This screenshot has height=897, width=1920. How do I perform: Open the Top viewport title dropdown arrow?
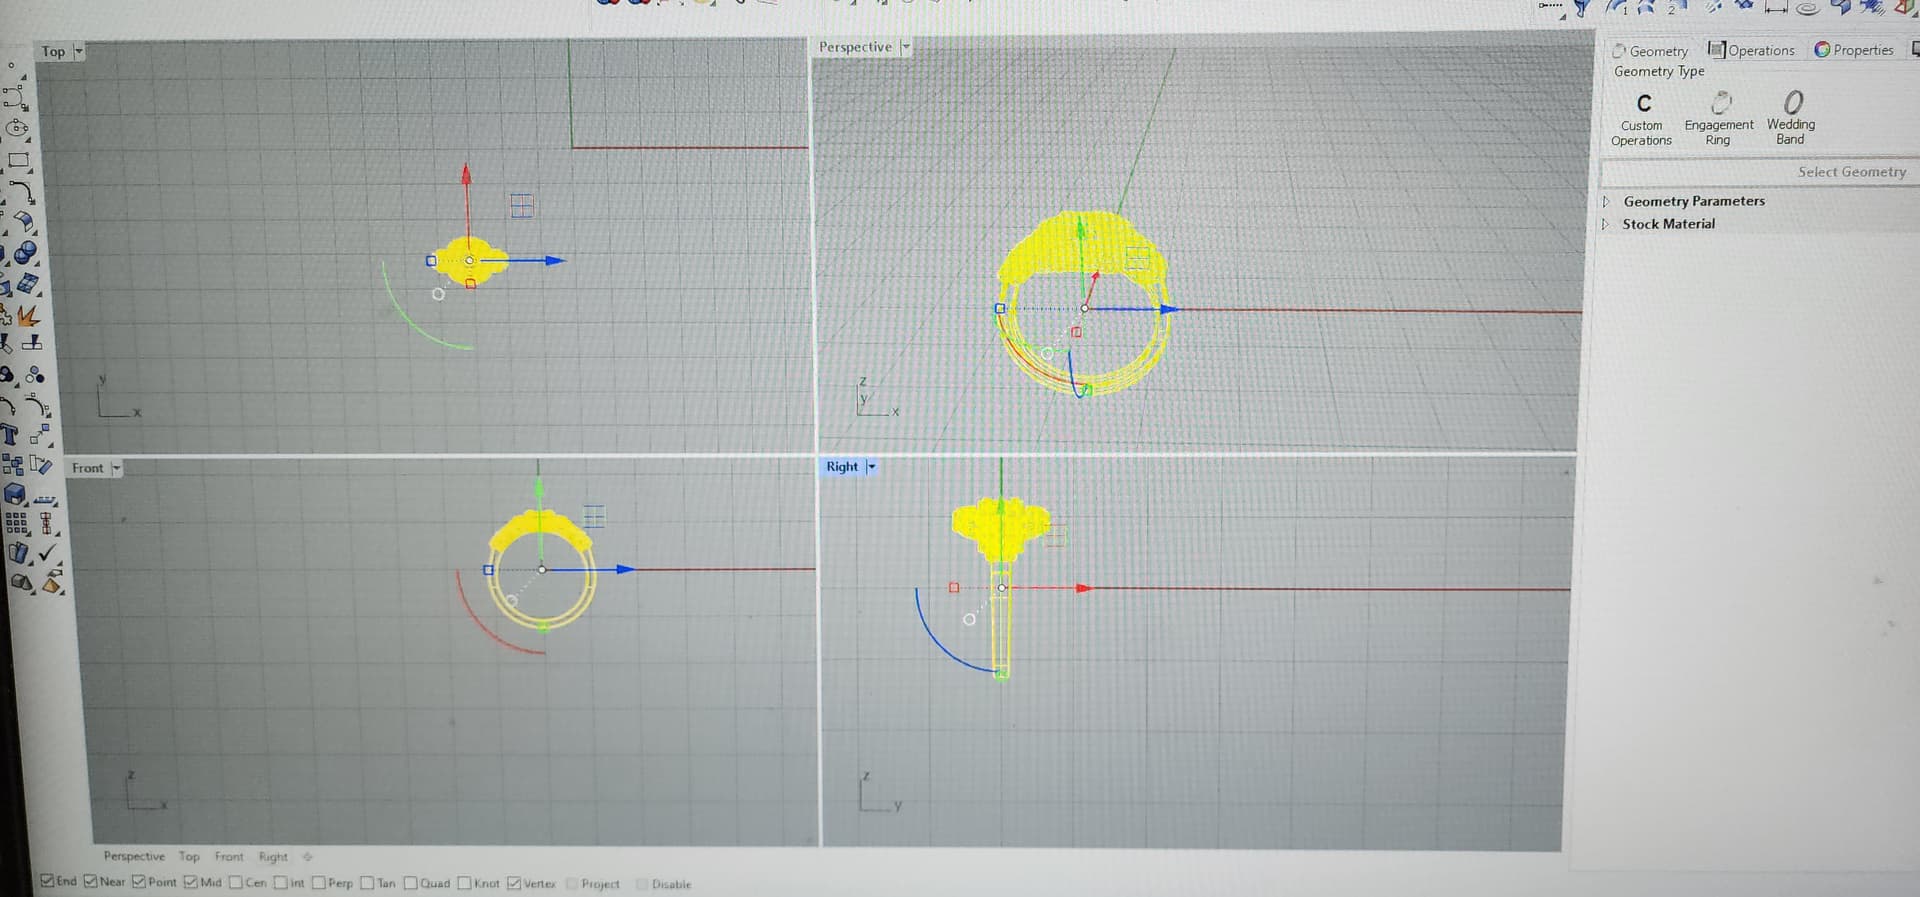pyautogui.click(x=79, y=51)
